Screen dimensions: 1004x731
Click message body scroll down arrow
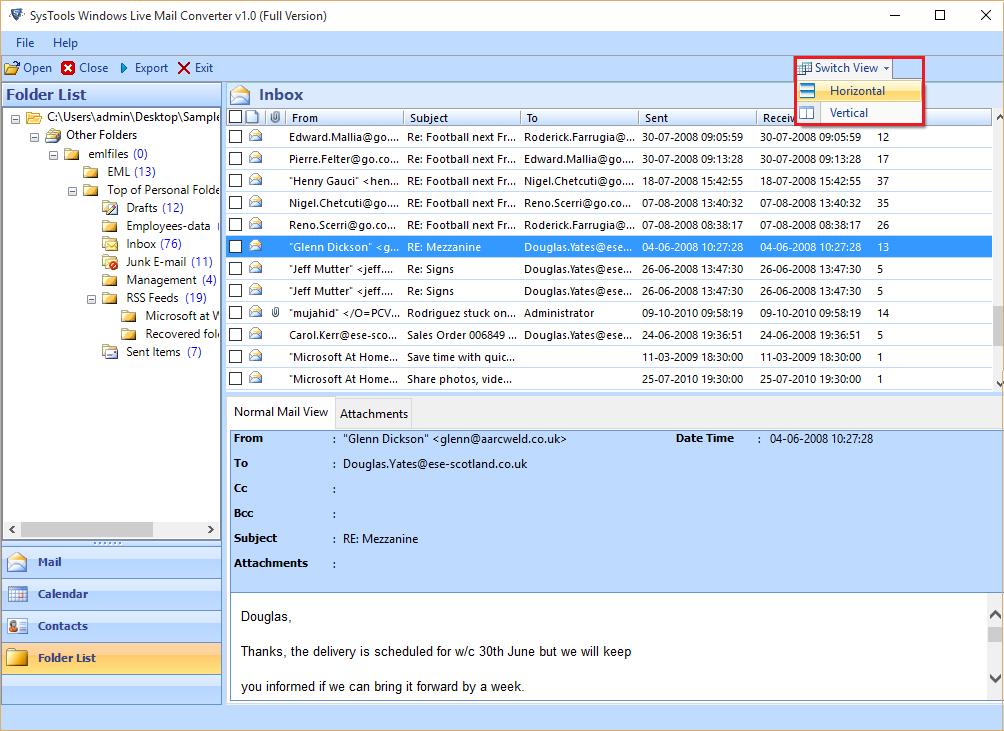[x=995, y=678]
